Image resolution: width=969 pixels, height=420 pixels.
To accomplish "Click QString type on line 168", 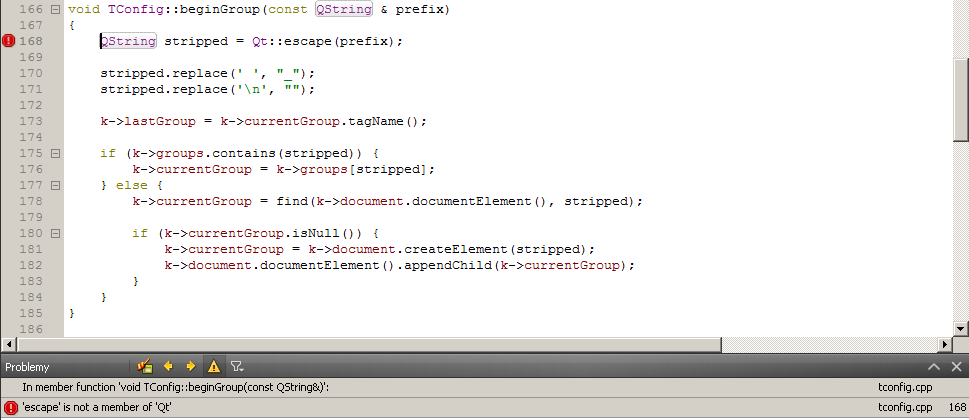I will point(129,41).
